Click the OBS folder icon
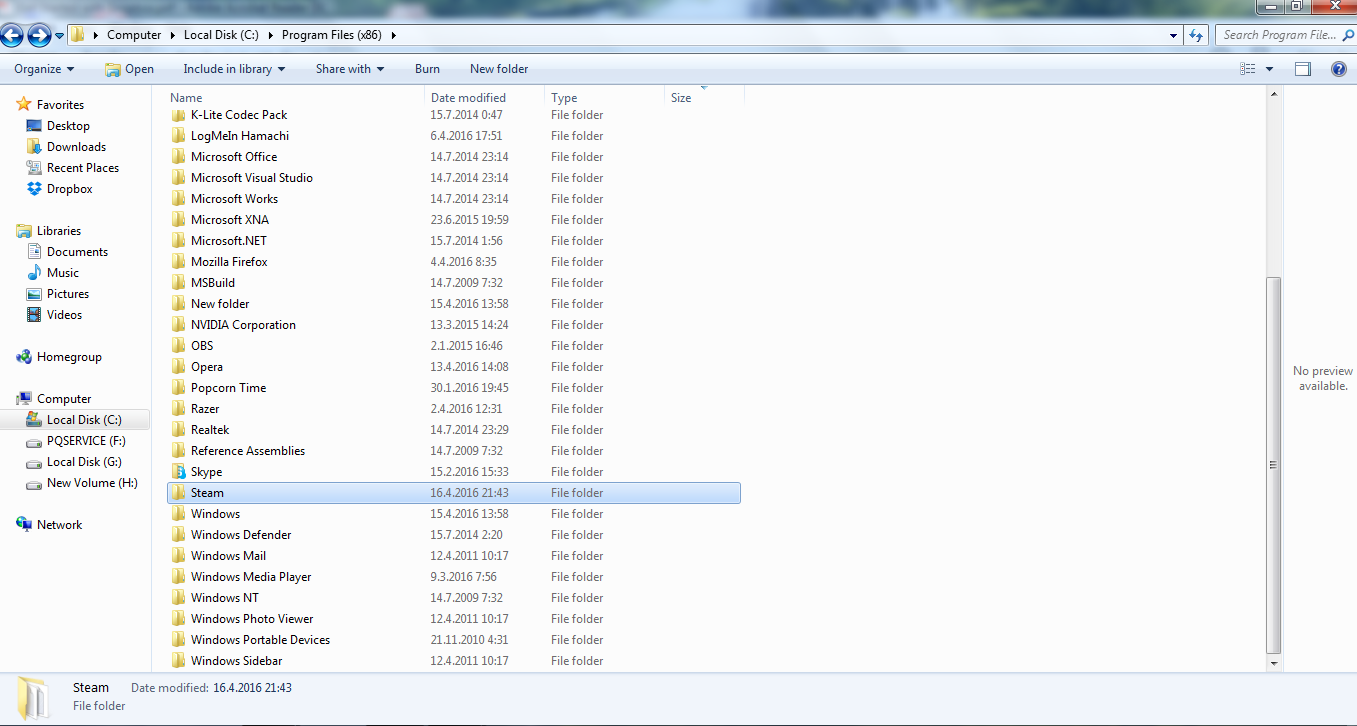 tap(179, 346)
